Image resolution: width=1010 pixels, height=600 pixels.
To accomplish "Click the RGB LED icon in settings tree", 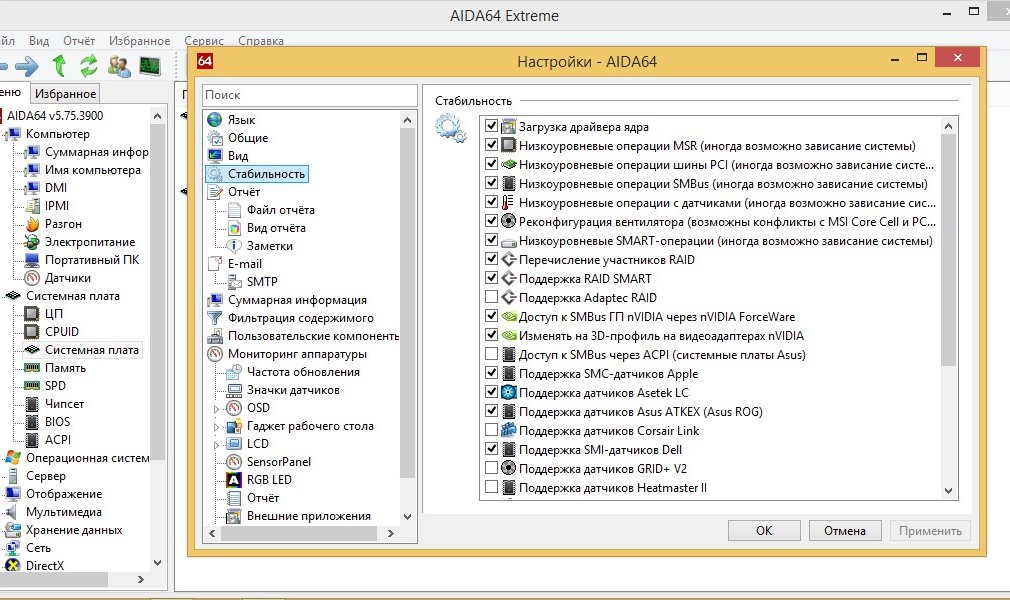I will coord(234,480).
